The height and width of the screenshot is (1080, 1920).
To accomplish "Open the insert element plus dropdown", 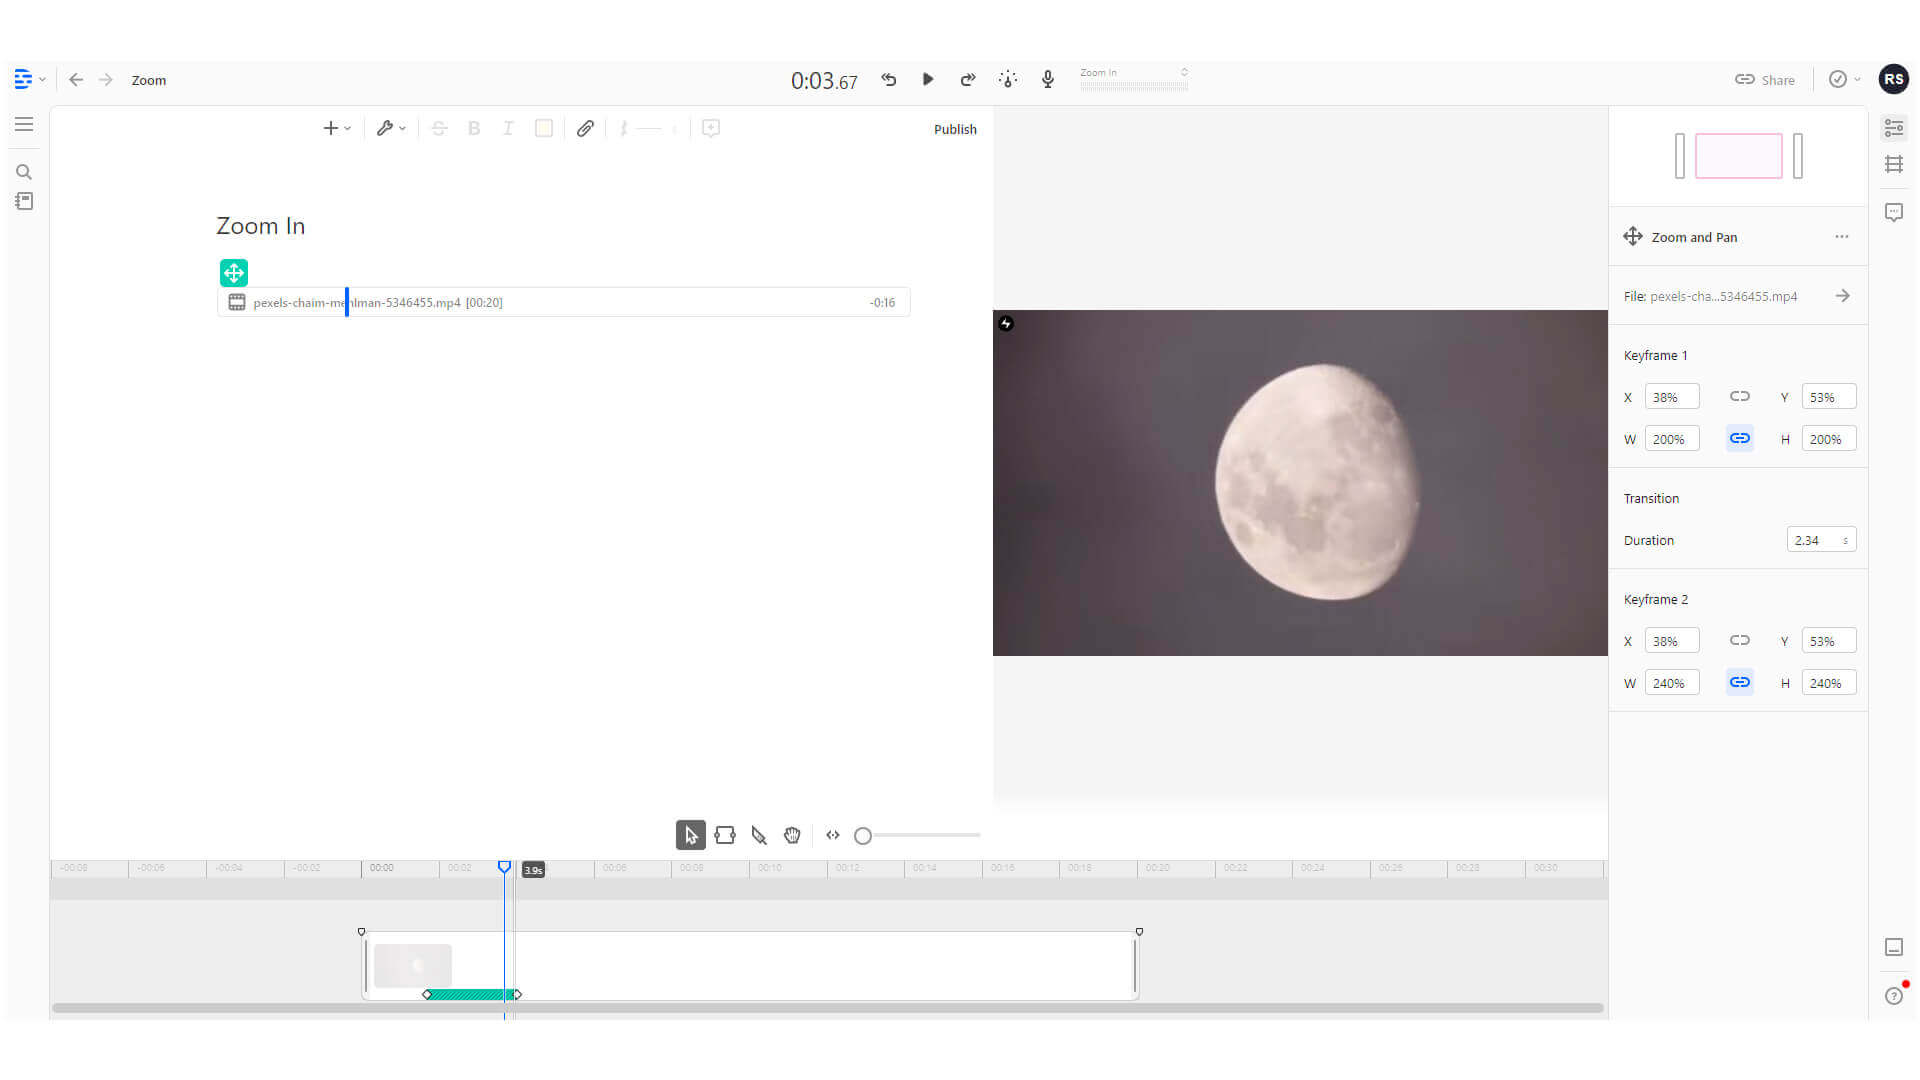I will click(x=336, y=128).
